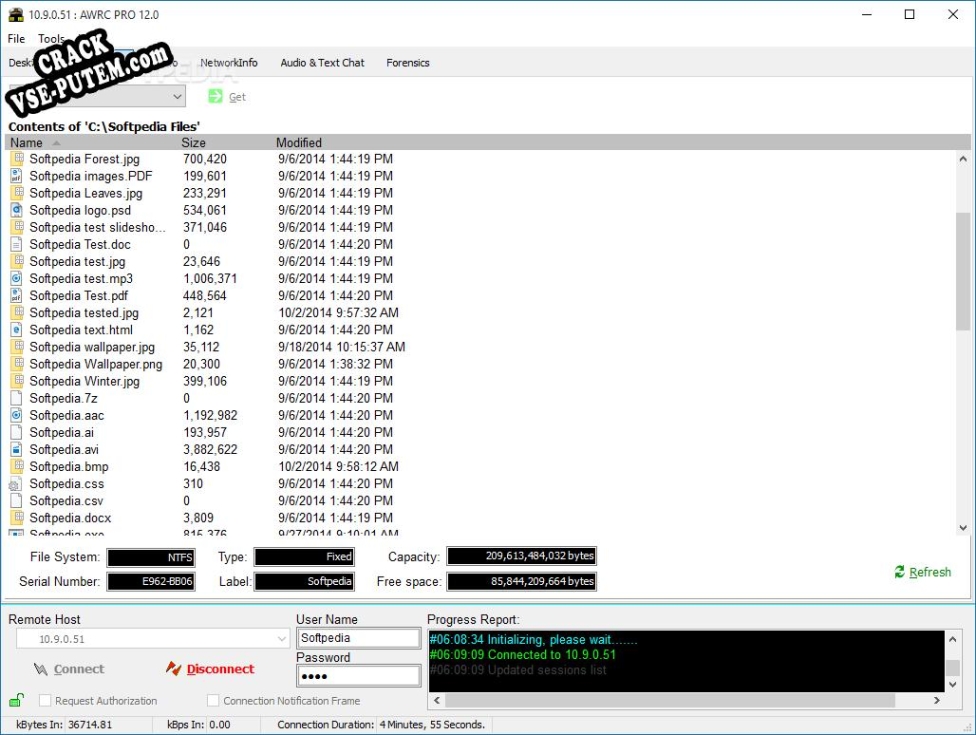This screenshot has width=976, height=735.
Task: Enable the Request Authorization checkbox
Action: 43,700
